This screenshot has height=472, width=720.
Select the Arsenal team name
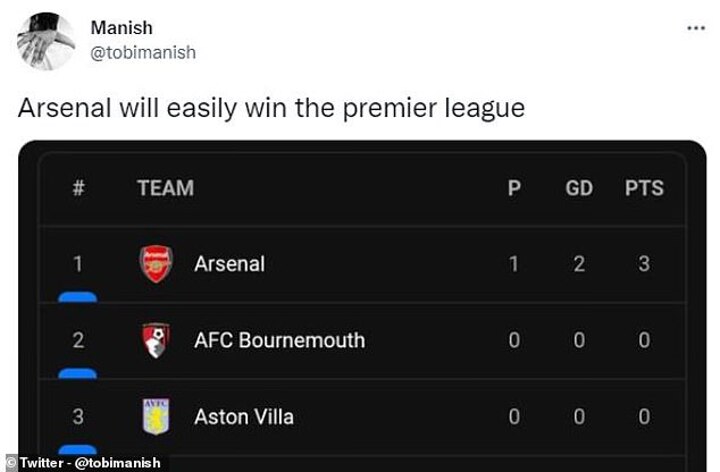click(x=230, y=264)
